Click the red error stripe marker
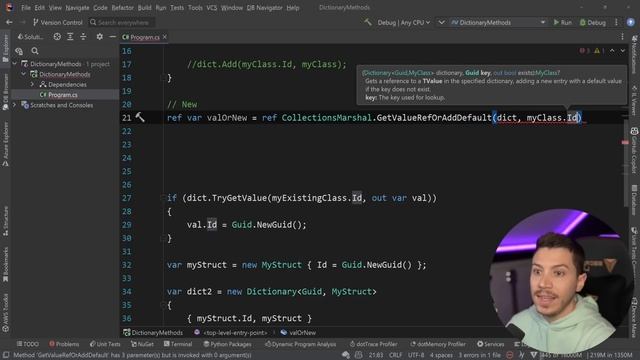 625,142
